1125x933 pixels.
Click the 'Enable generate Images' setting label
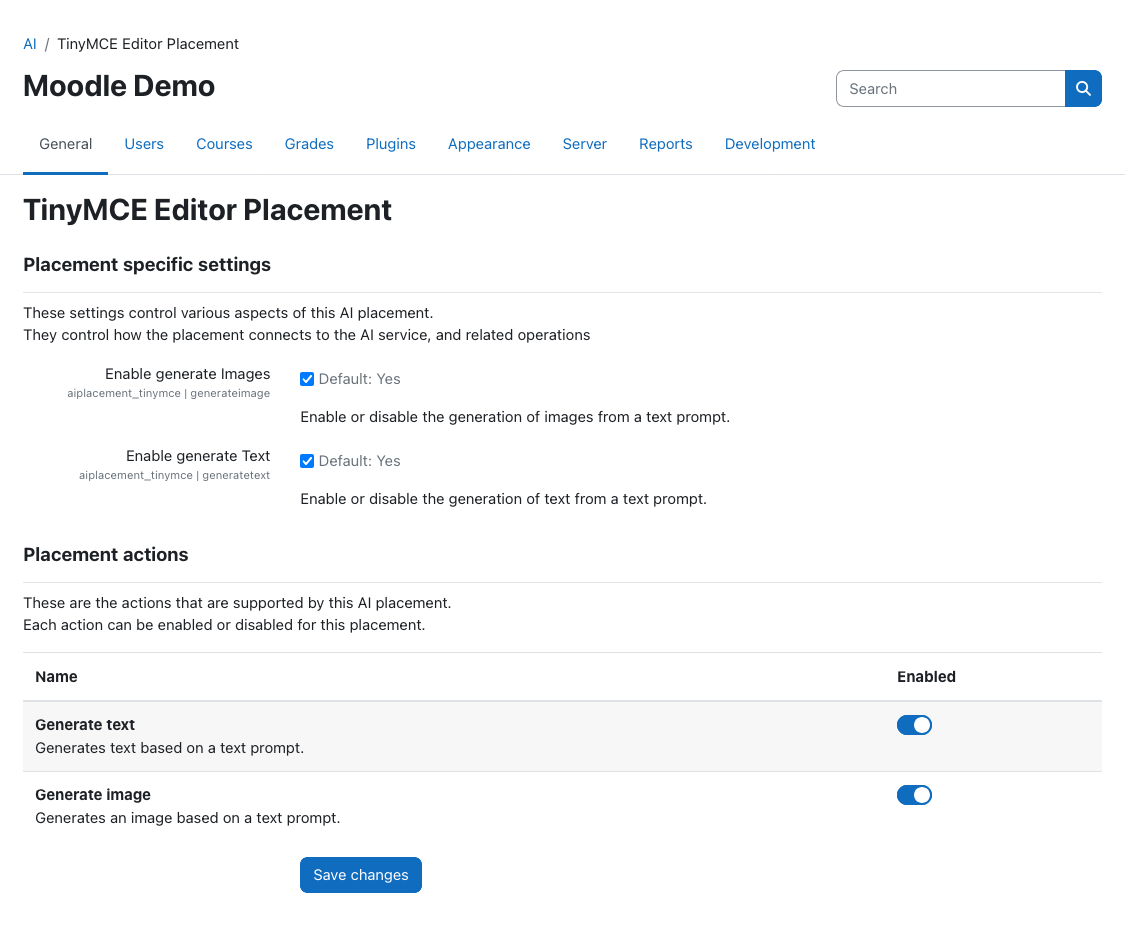[x=188, y=374]
